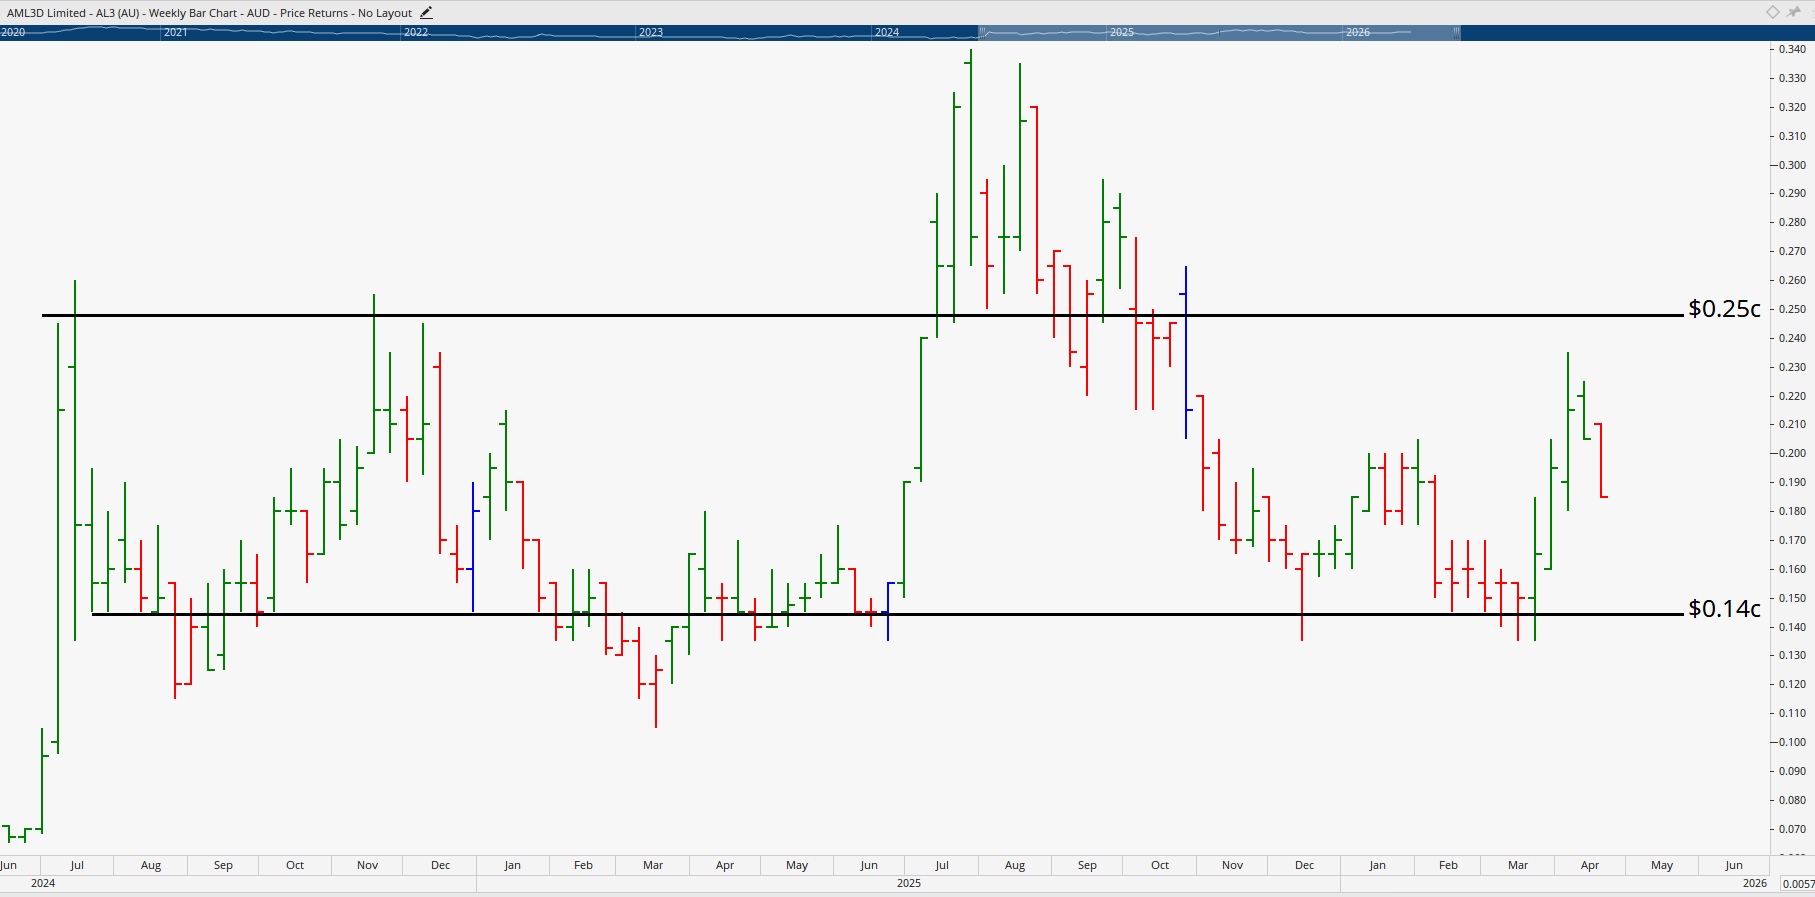Click the Dec 2024 label on the date axis
Screen dimensions: 1815x897
click(440, 865)
